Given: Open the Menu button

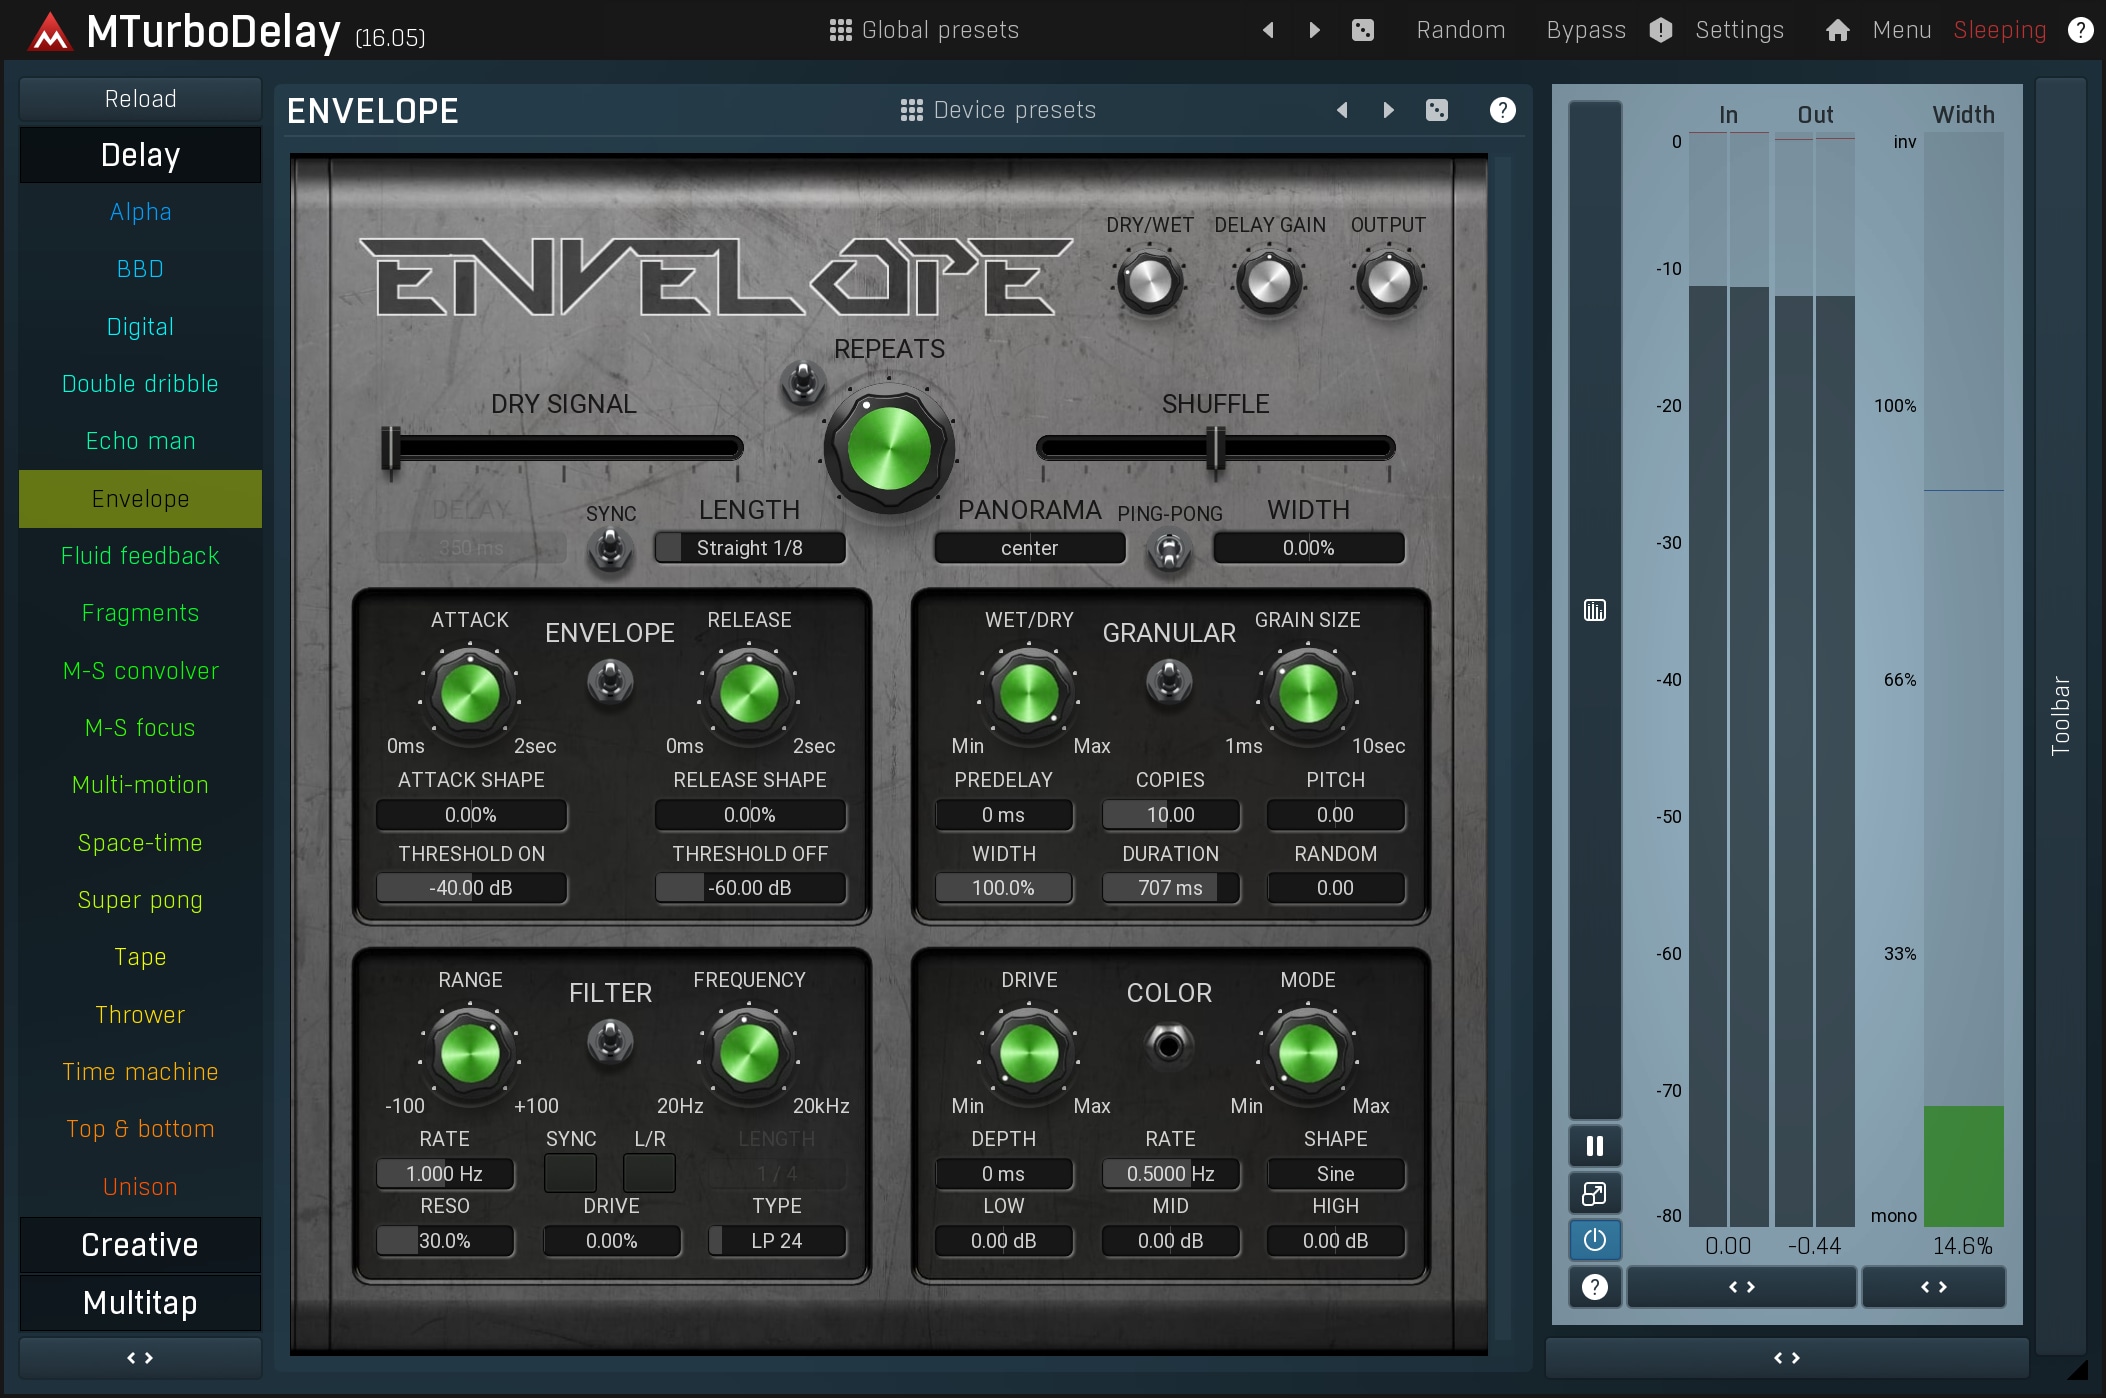Looking at the screenshot, I should (1901, 30).
